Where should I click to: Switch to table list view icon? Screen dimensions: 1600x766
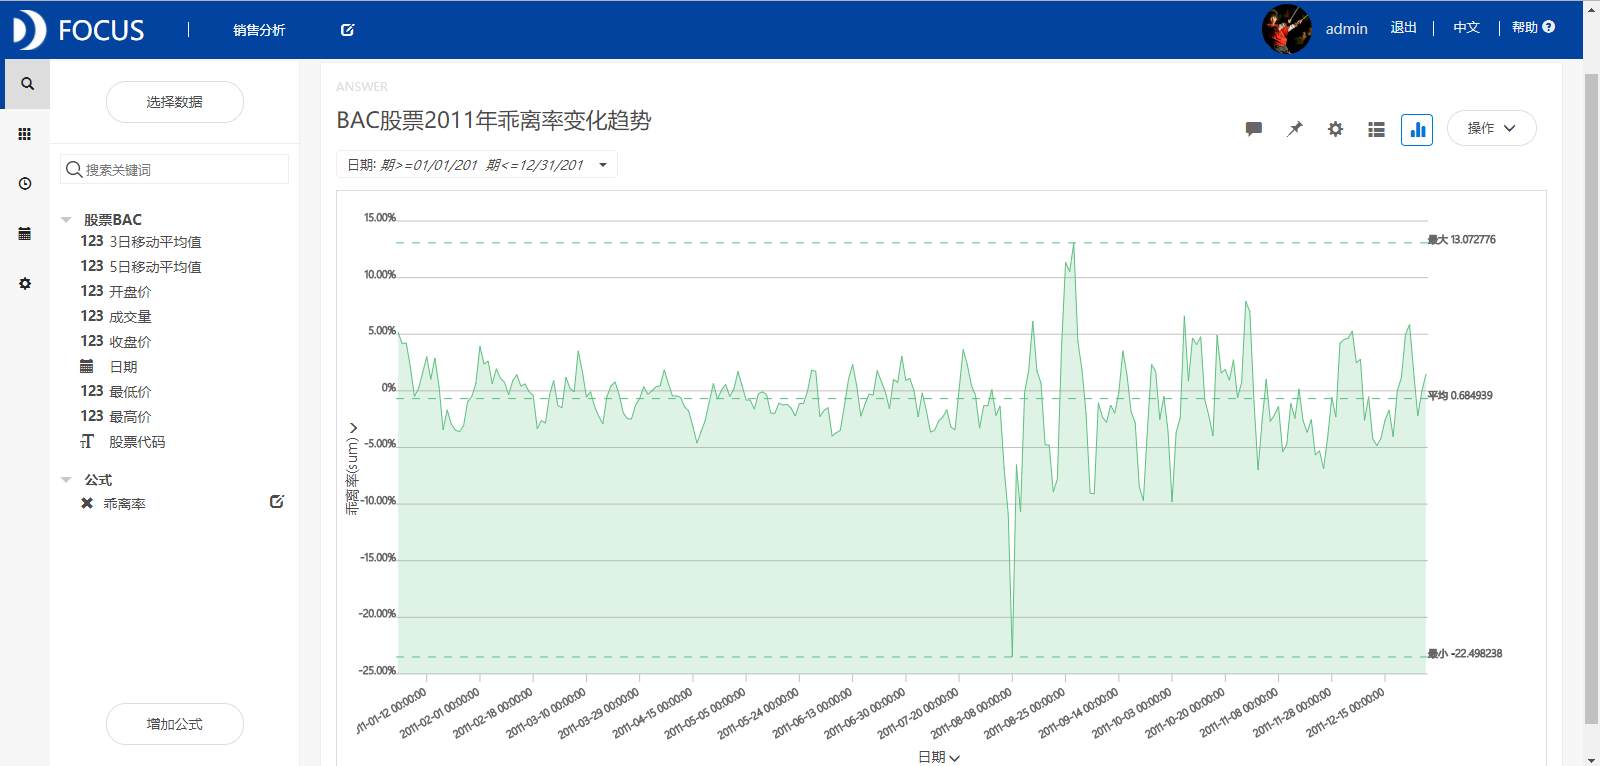click(x=1376, y=129)
